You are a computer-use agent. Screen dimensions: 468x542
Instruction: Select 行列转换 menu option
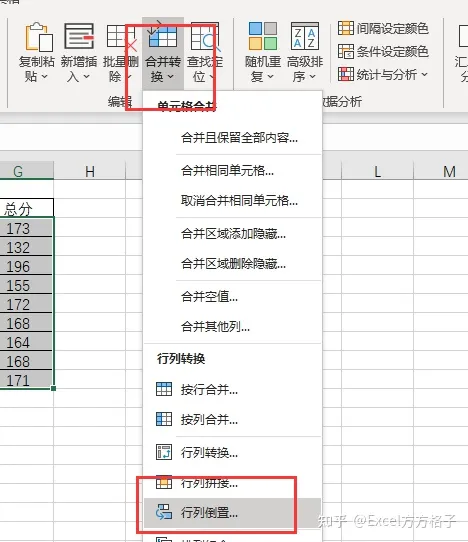pos(197,452)
